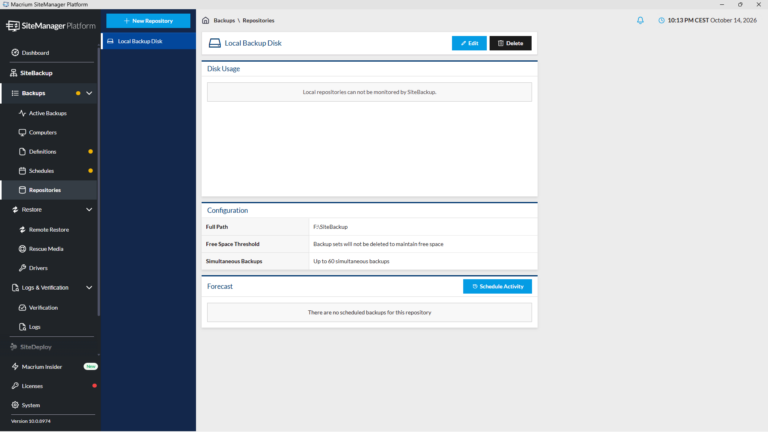Open Remote Restore icon
Screen dimensions: 768x432
(22, 229)
